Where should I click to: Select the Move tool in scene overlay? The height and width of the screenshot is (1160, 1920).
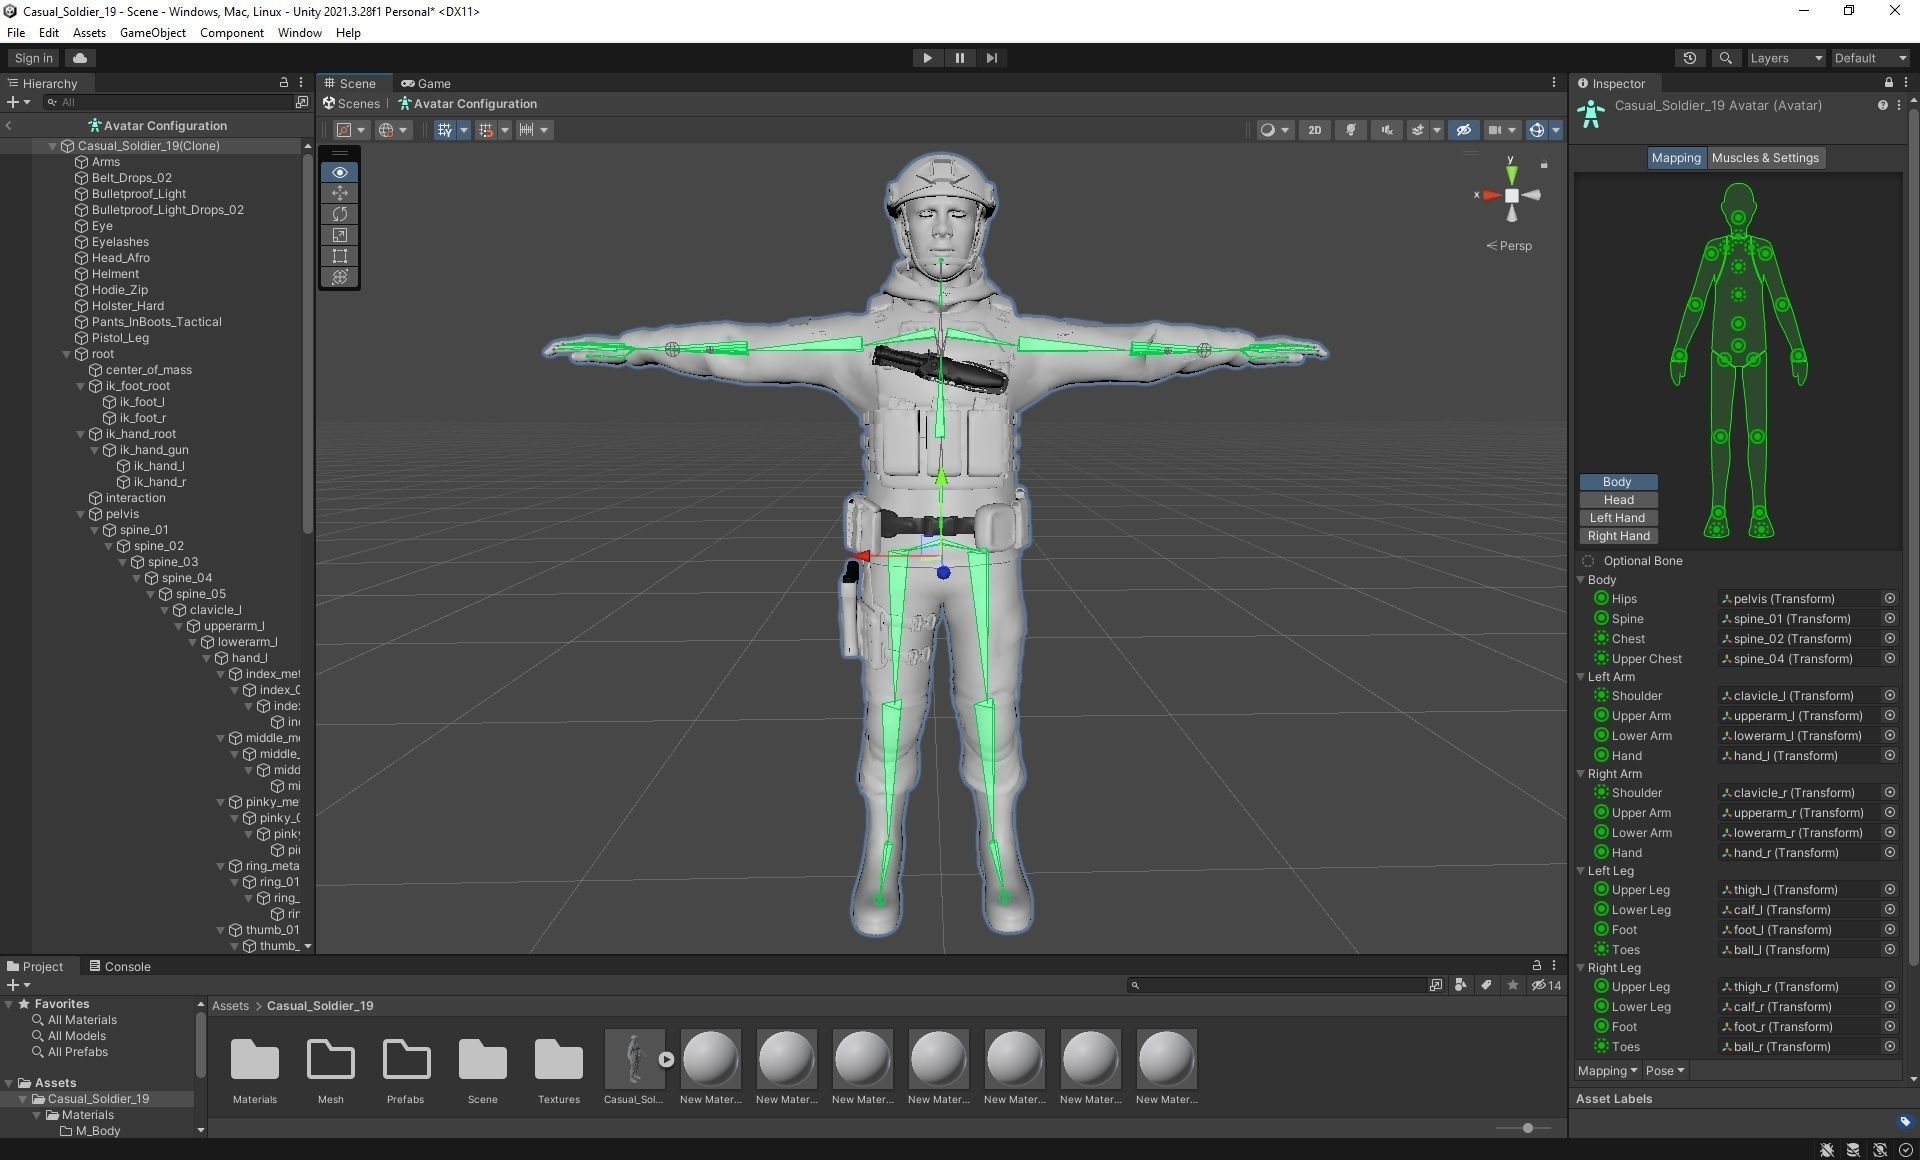pyautogui.click(x=340, y=193)
